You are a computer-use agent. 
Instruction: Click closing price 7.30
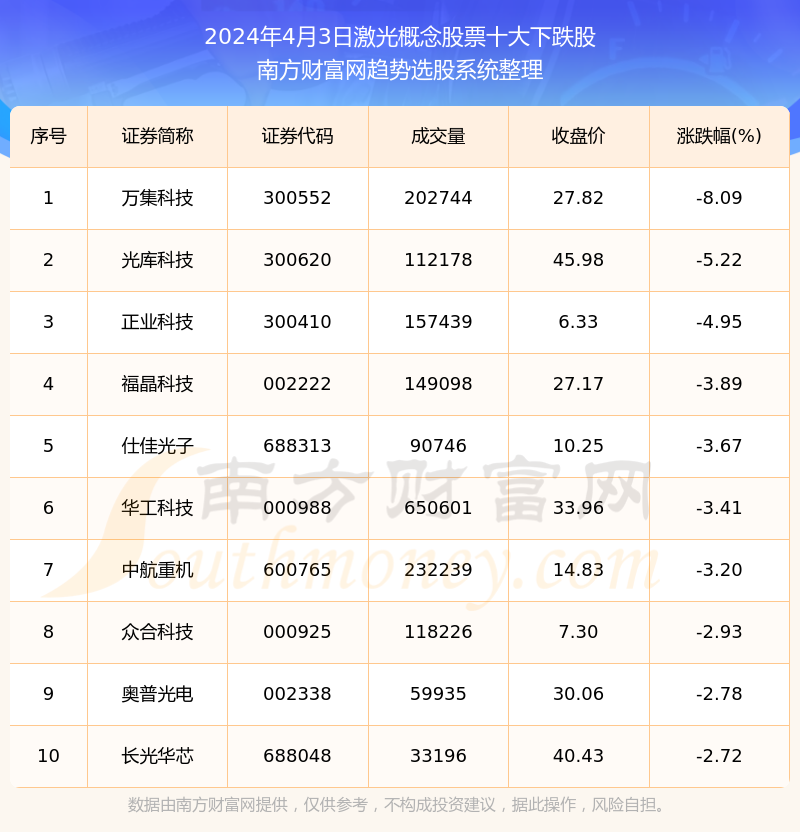coord(578,632)
